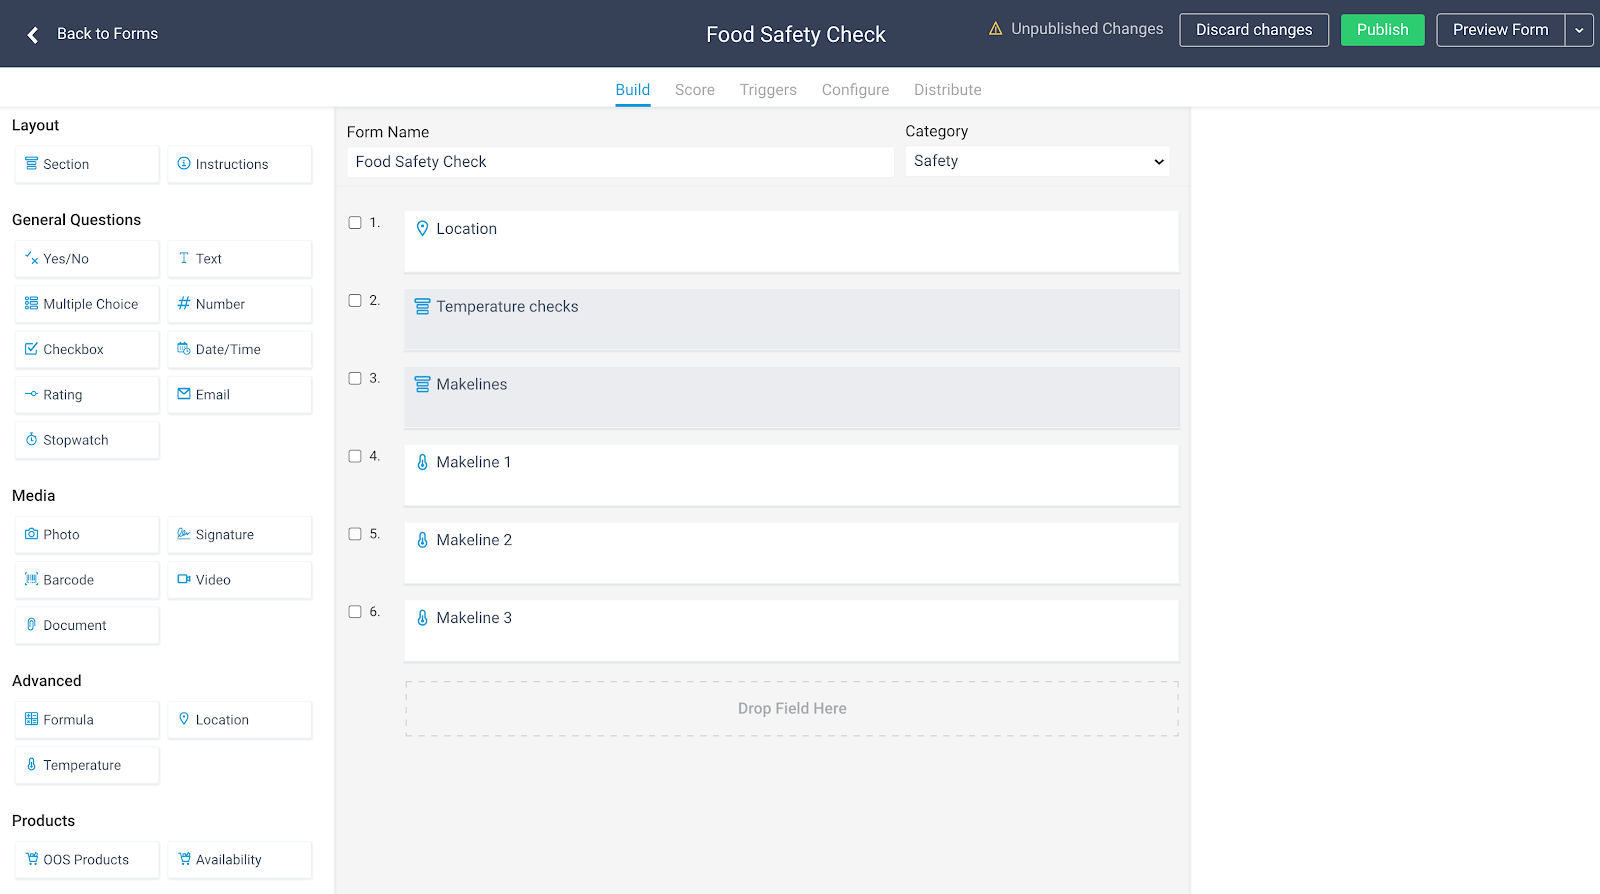
Task: Switch to the Build tab
Action: click(x=633, y=90)
